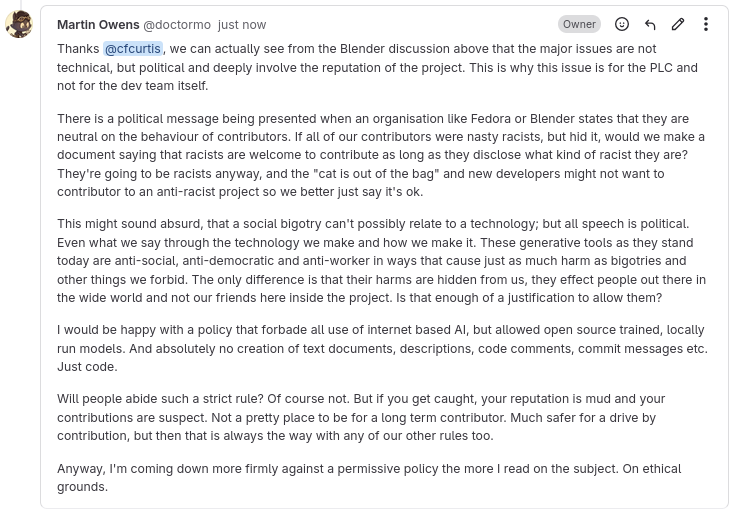Click the reply to comment arrow icon
Screen dimensions: 731x515
click(650, 24)
